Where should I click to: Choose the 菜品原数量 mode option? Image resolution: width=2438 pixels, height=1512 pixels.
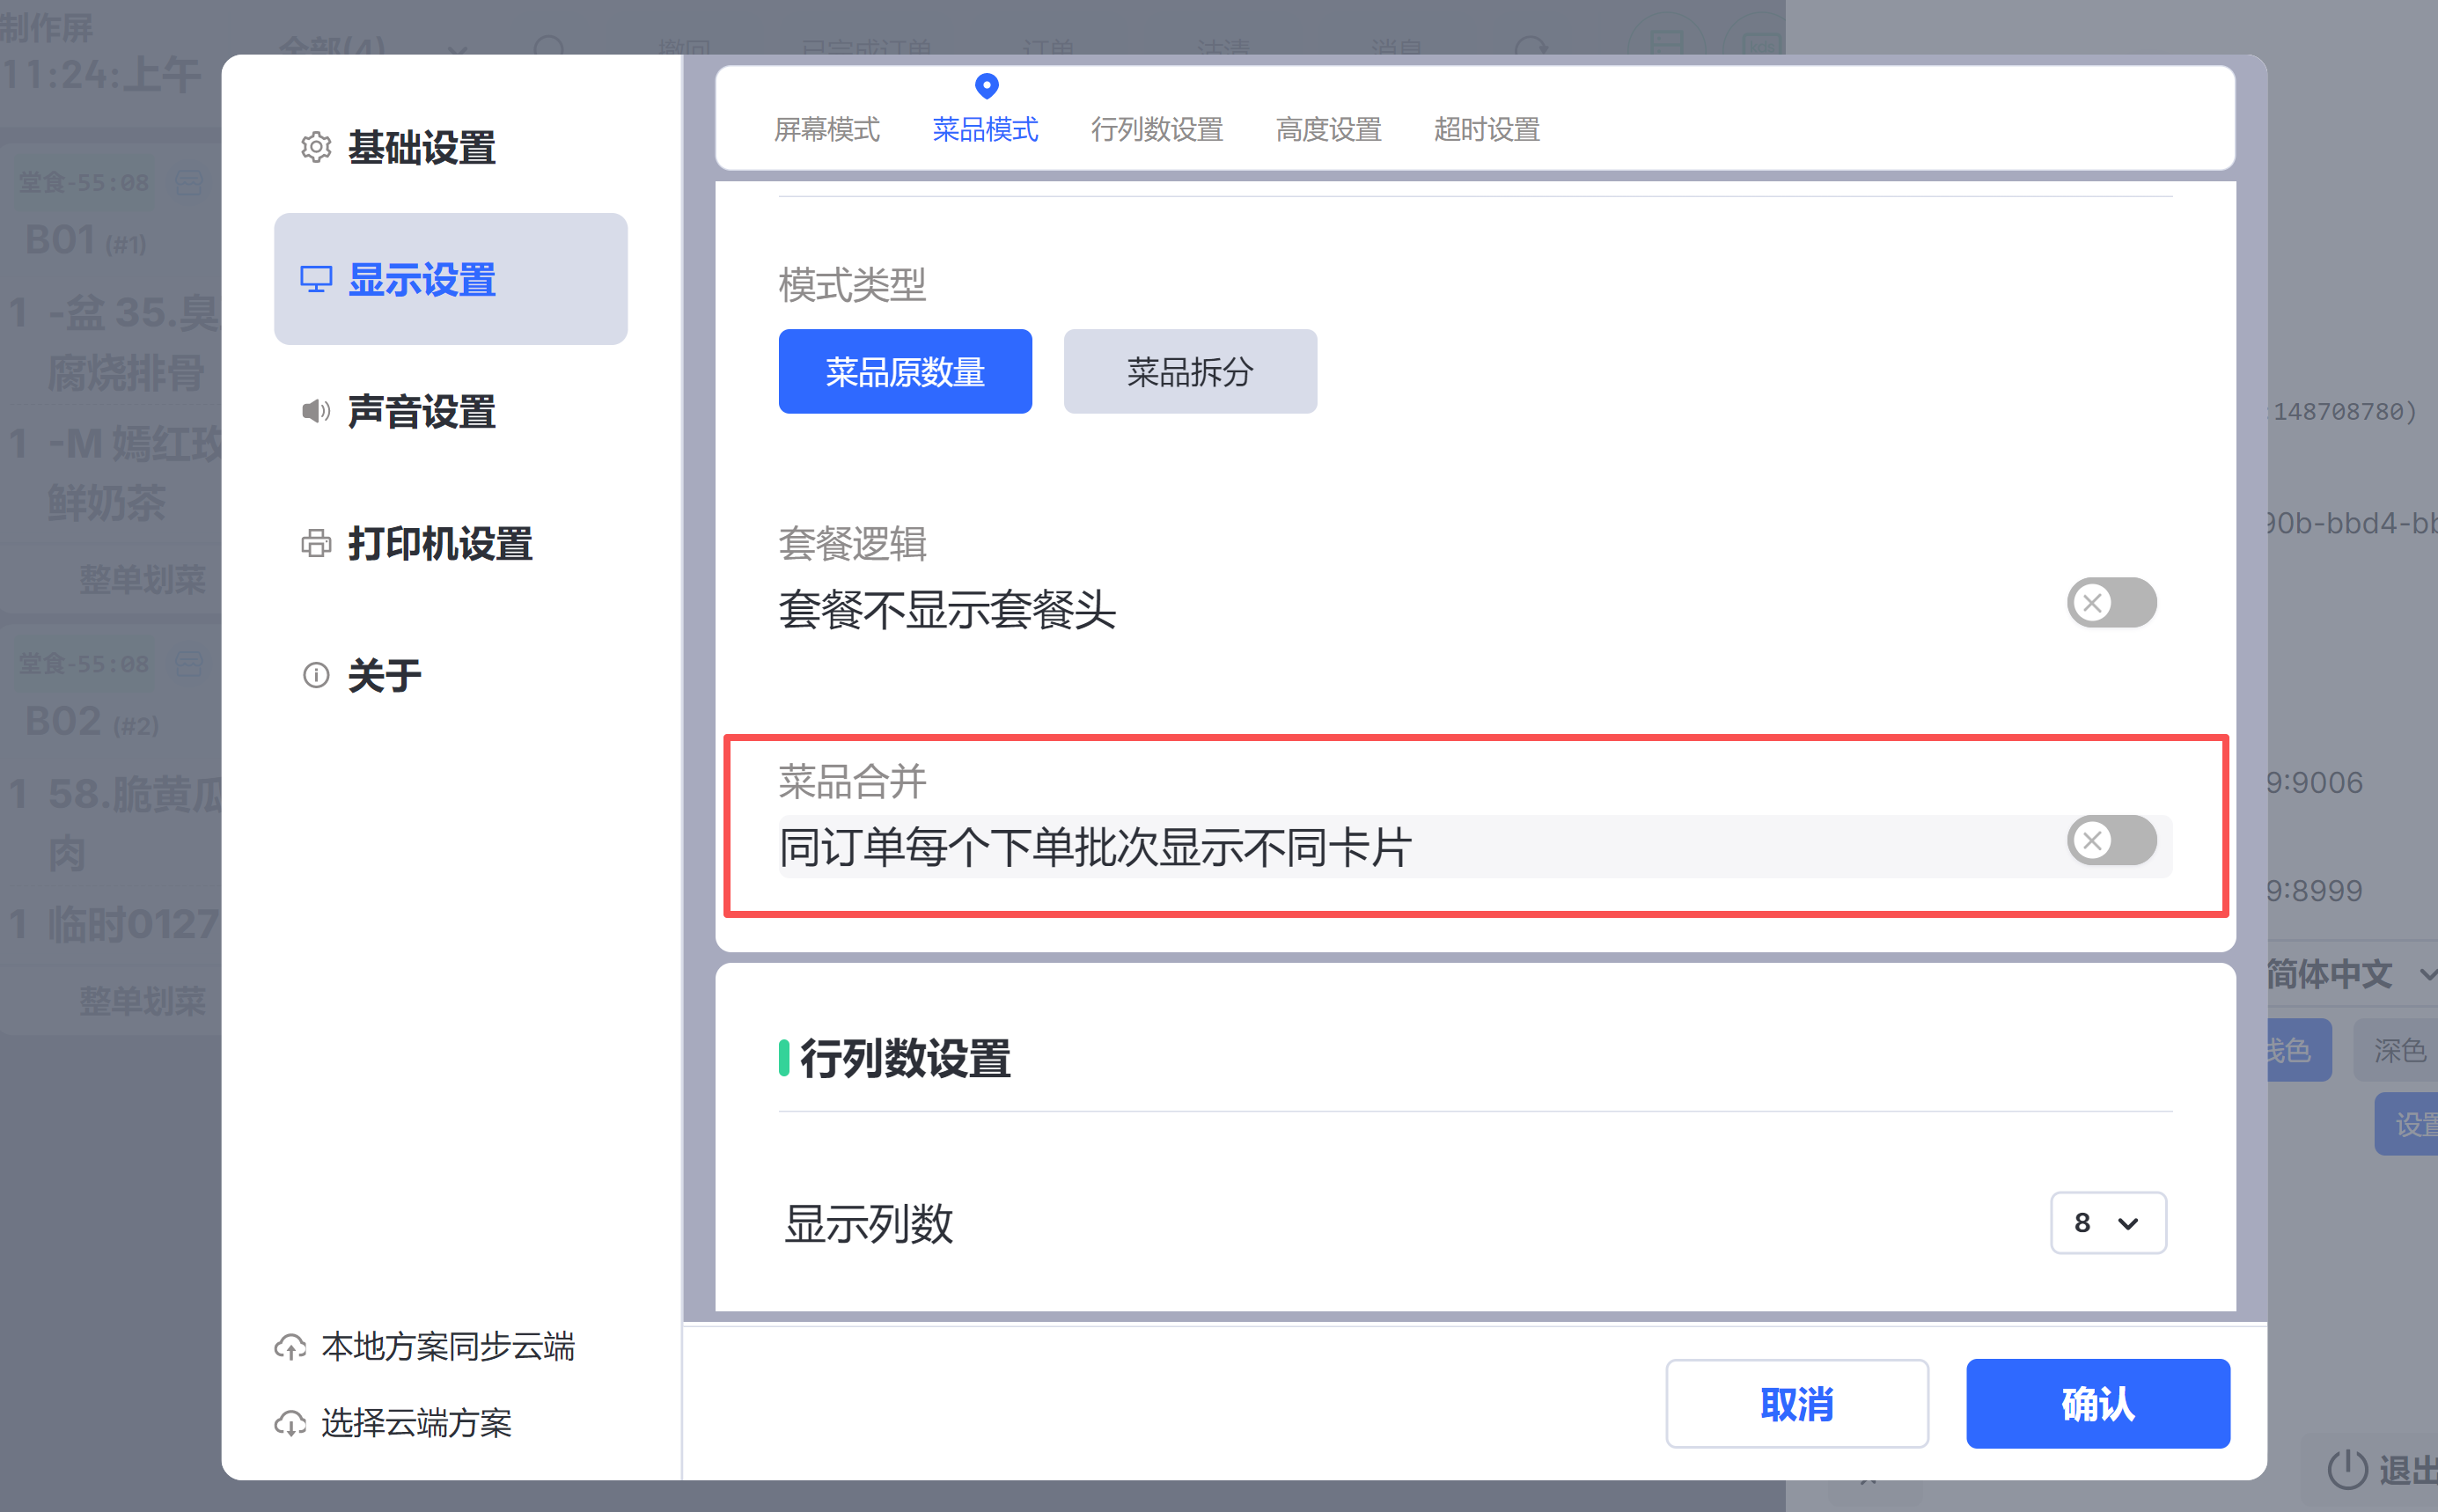pos(904,372)
